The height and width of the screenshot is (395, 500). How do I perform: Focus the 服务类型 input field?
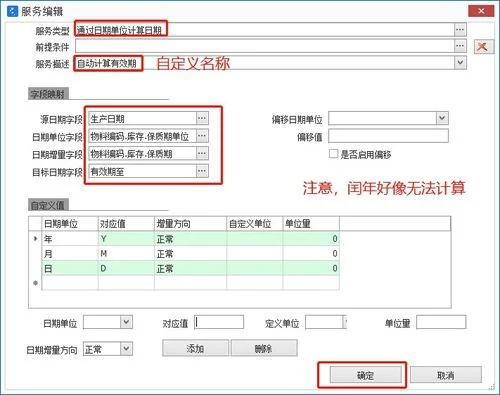pyautogui.click(x=265, y=30)
